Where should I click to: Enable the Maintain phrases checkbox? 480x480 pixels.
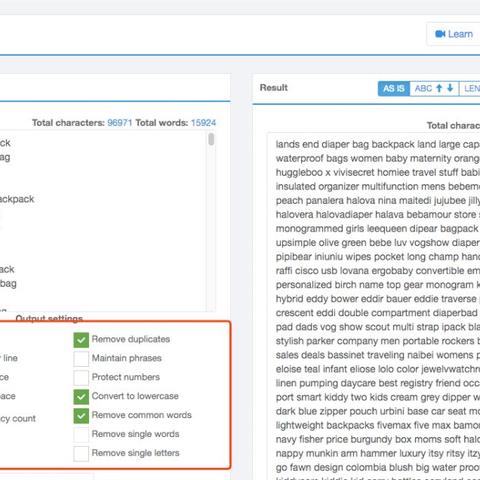(x=81, y=359)
